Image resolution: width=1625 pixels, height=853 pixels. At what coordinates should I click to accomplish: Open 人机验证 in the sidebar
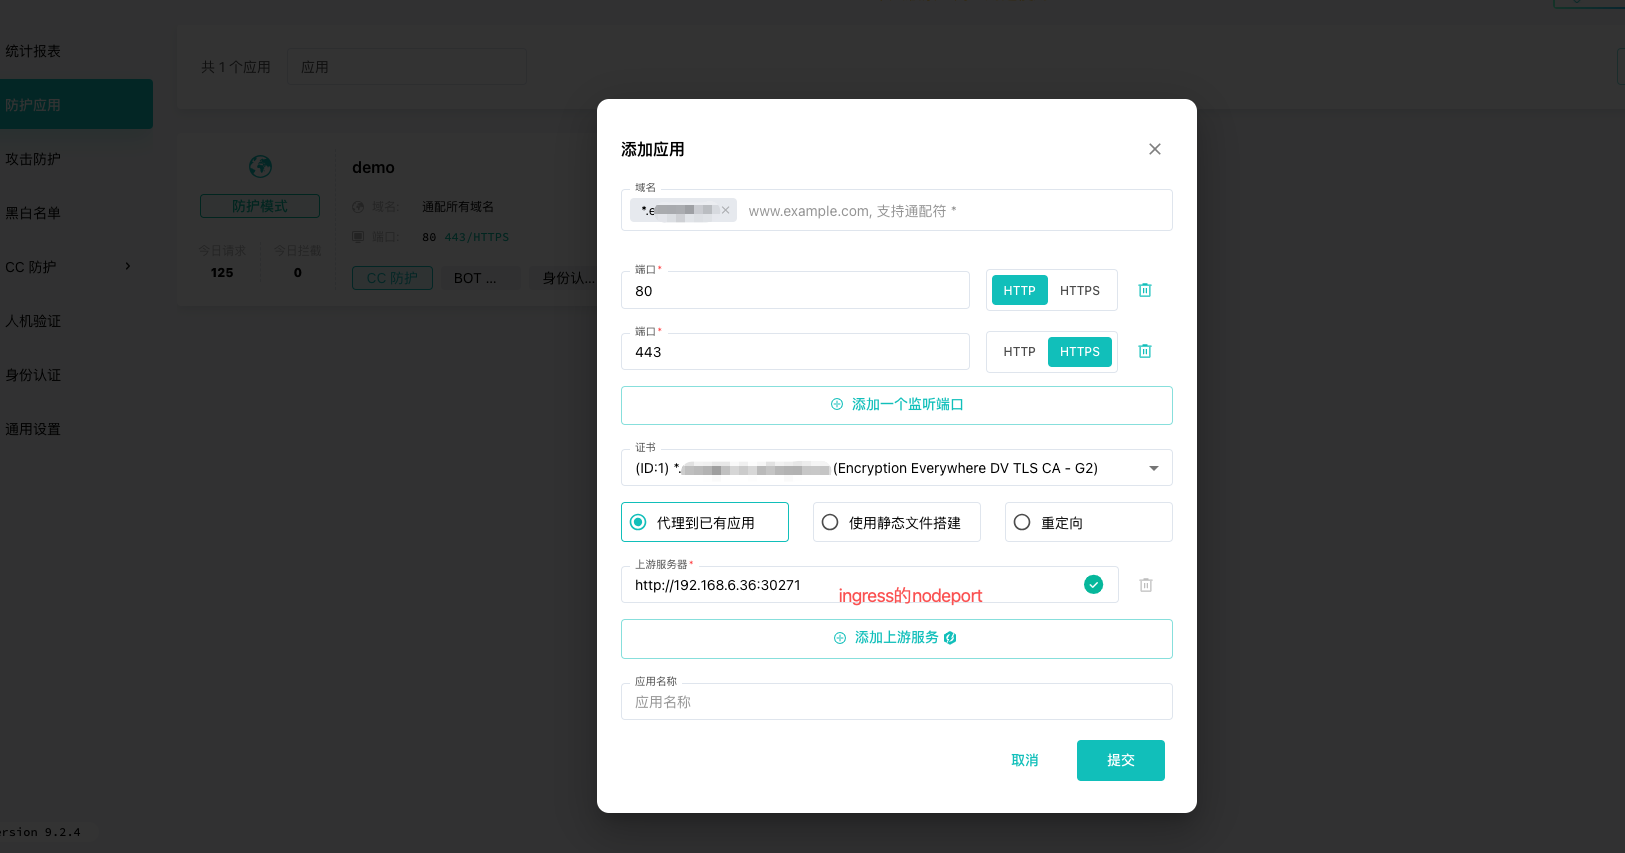33,321
